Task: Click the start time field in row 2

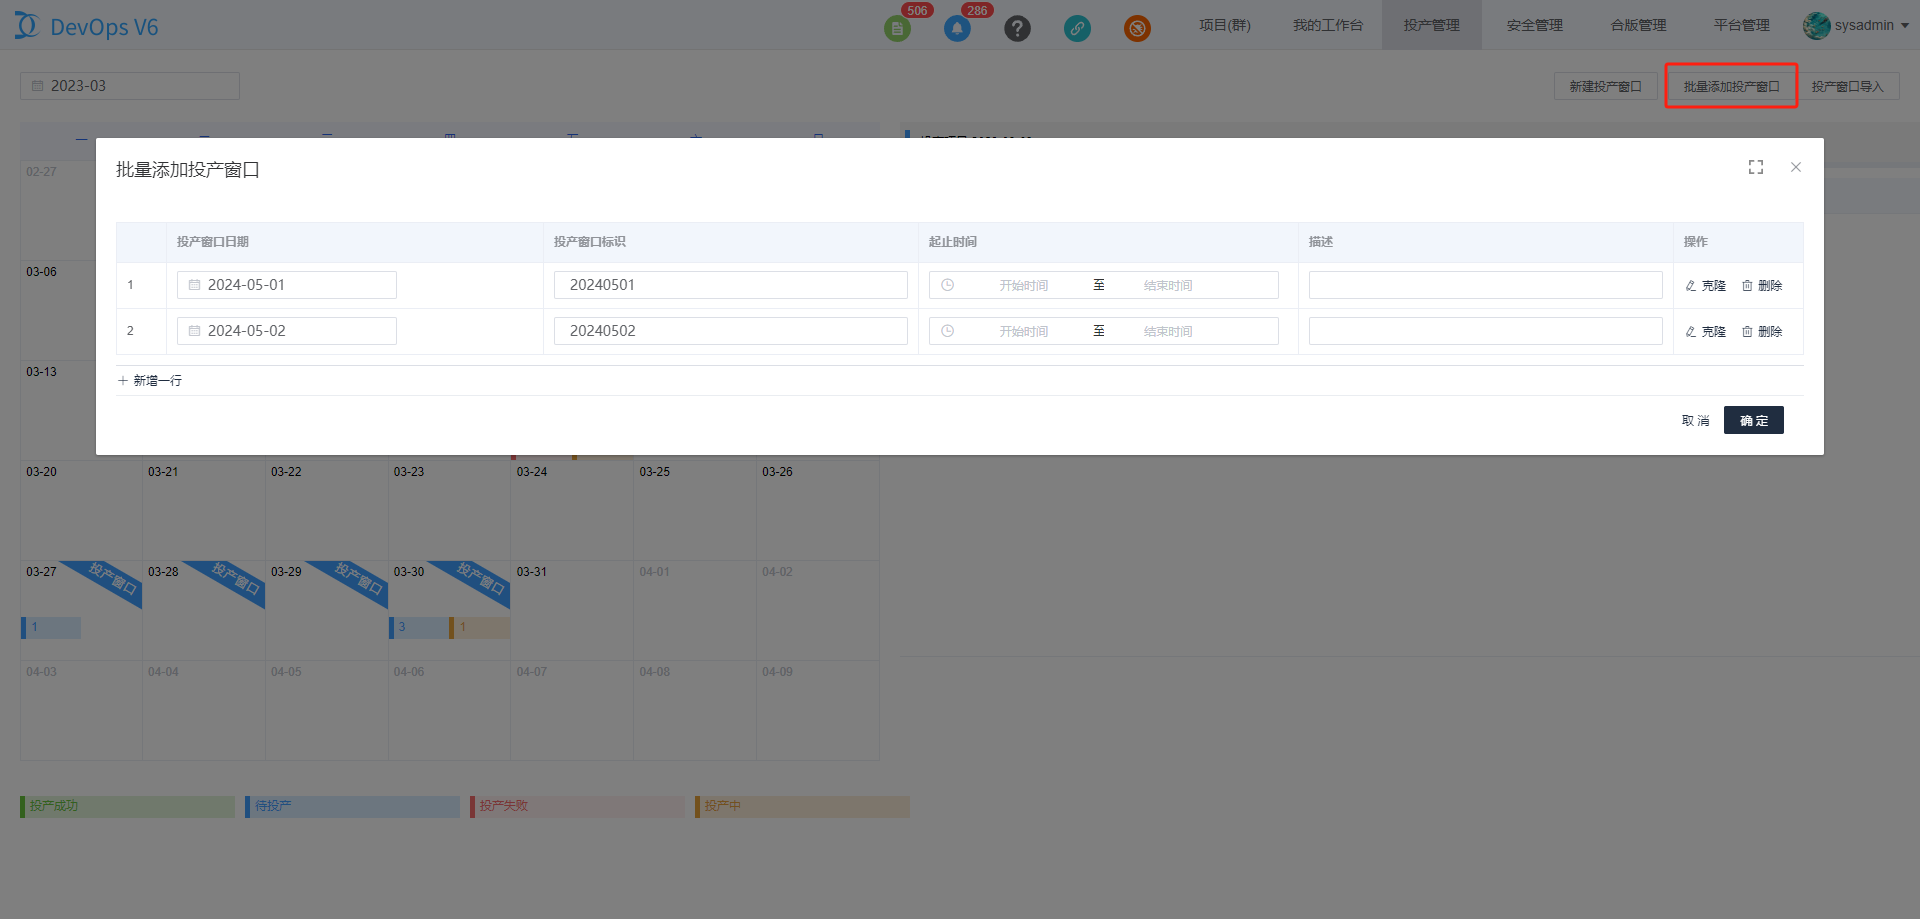Action: click(1023, 331)
